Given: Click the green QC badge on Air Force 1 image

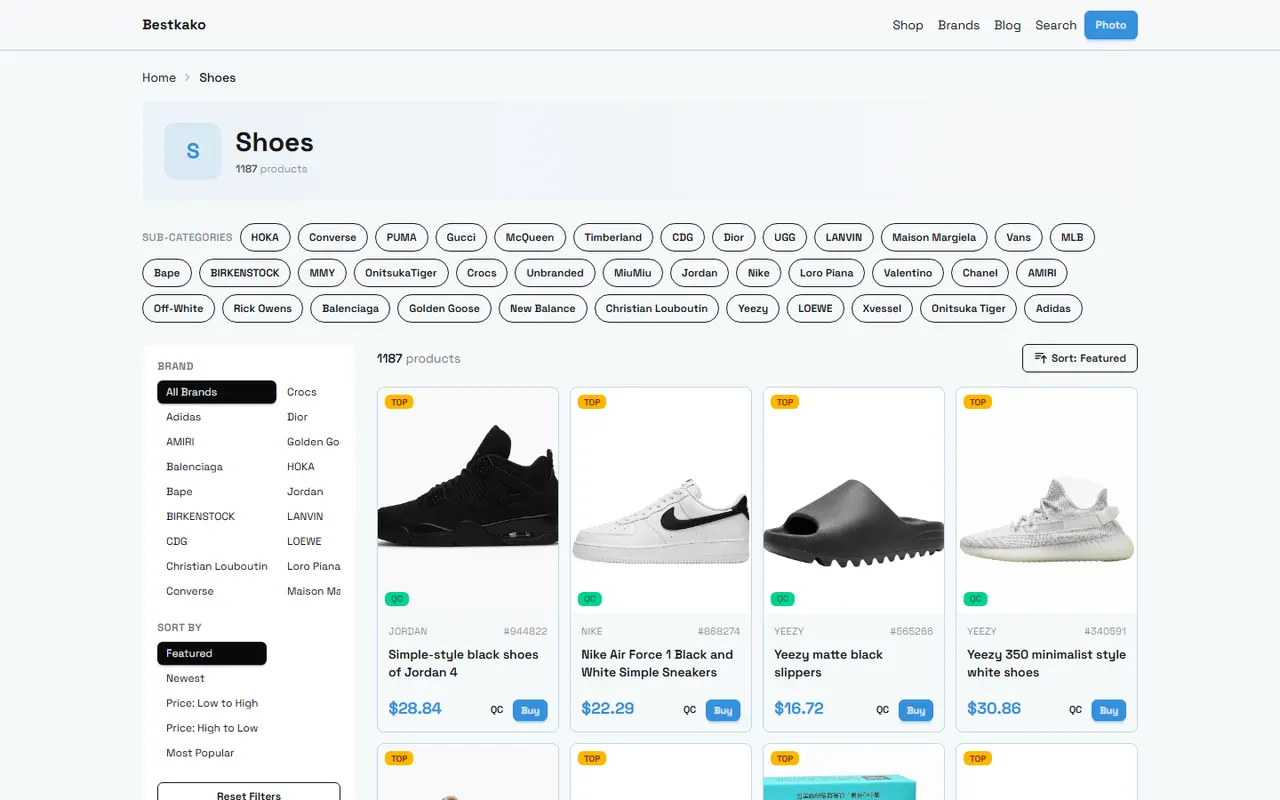Looking at the screenshot, I should (x=590, y=599).
